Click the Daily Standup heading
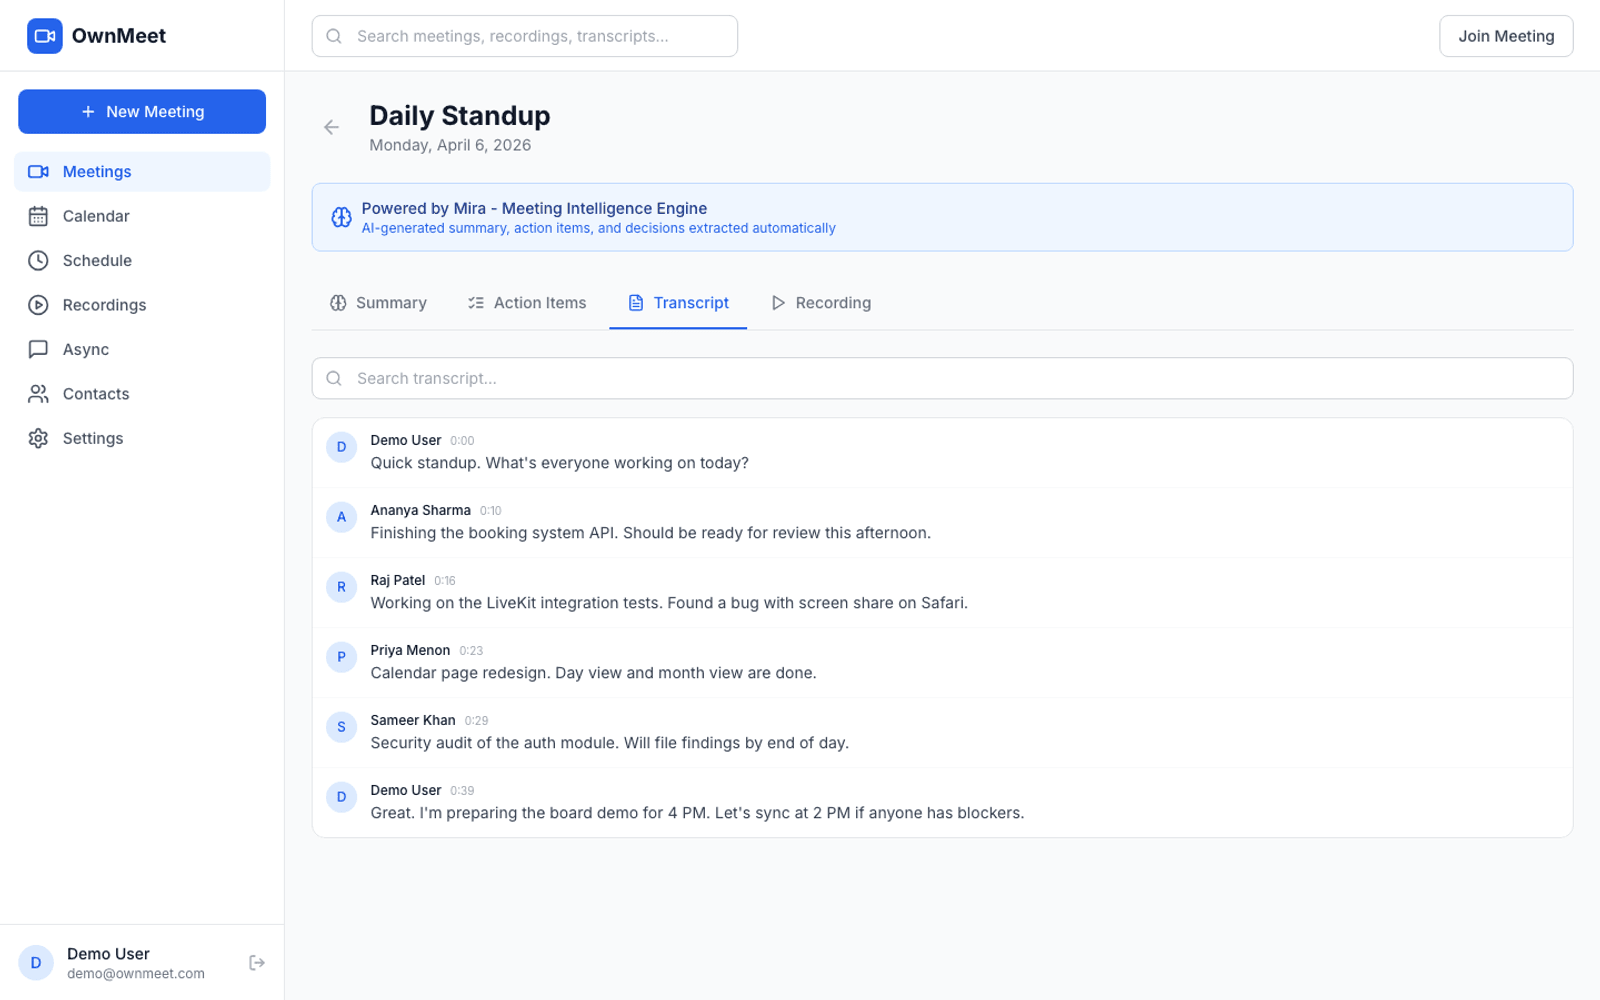Screen dimensions: 1600x1000 (x=460, y=115)
